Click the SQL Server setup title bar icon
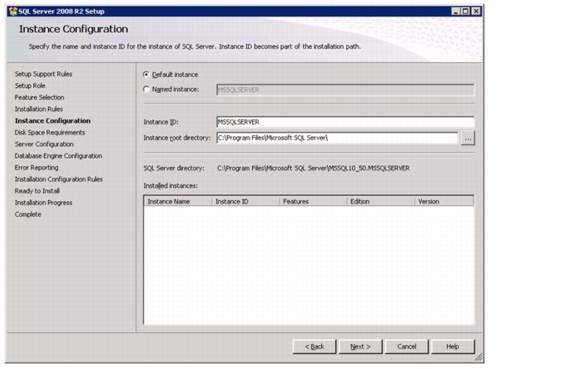Image resolution: width=576 pixels, height=369 pixels. click(x=13, y=11)
